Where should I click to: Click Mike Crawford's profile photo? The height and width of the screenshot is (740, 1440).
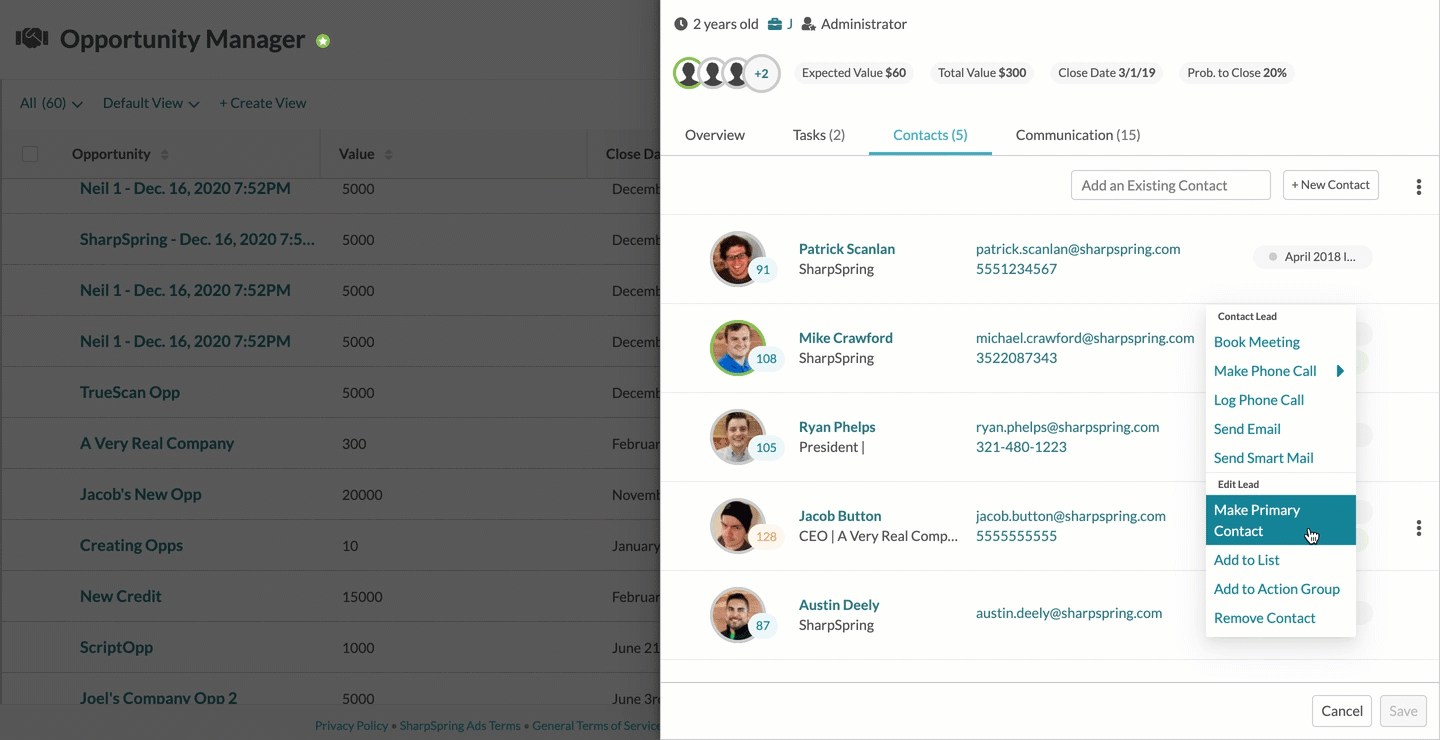737,347
